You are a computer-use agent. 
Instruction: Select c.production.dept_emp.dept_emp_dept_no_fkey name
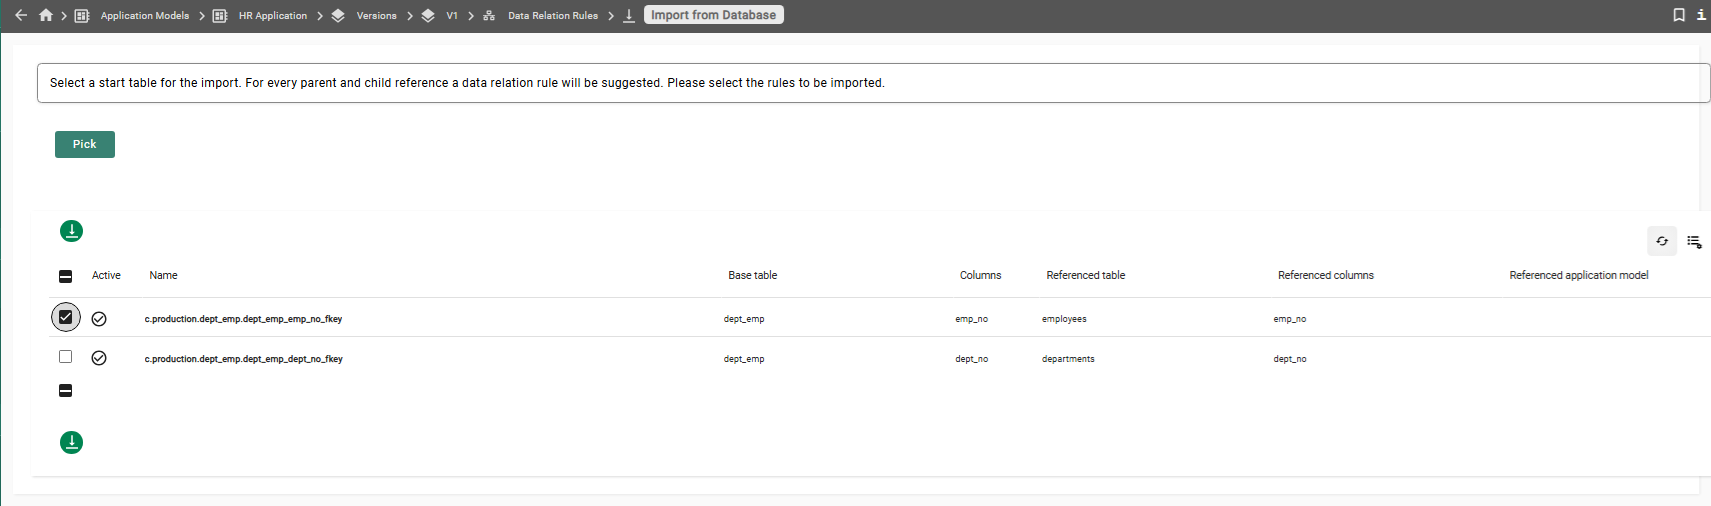click(244, 359)
